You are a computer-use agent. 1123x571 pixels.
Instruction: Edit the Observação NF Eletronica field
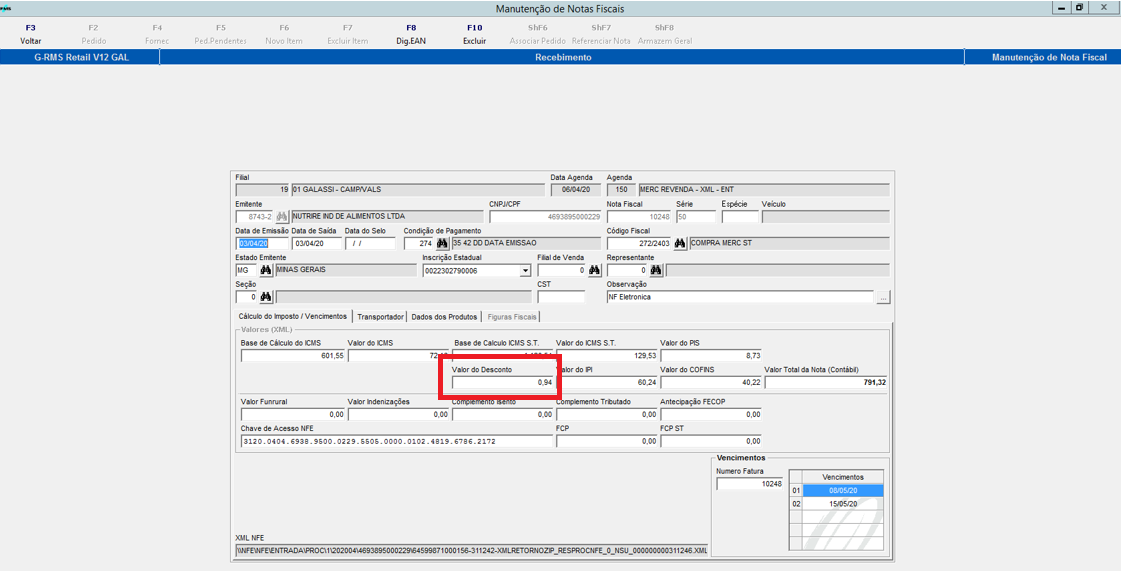coord(741,297)
